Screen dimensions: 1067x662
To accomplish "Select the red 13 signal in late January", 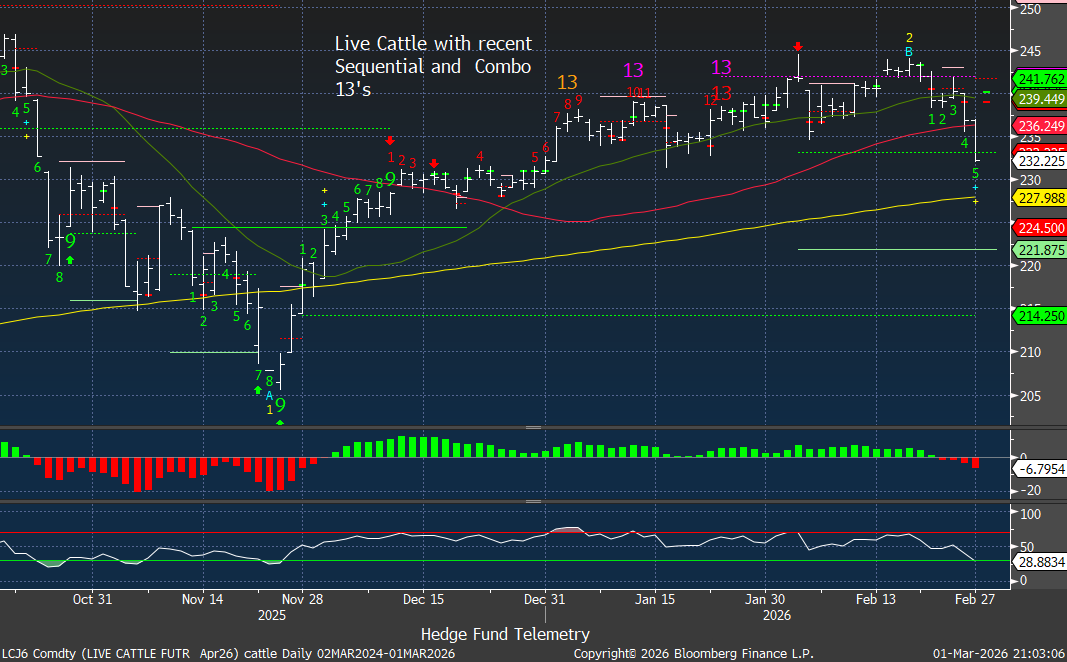I will tap(721, 94).
